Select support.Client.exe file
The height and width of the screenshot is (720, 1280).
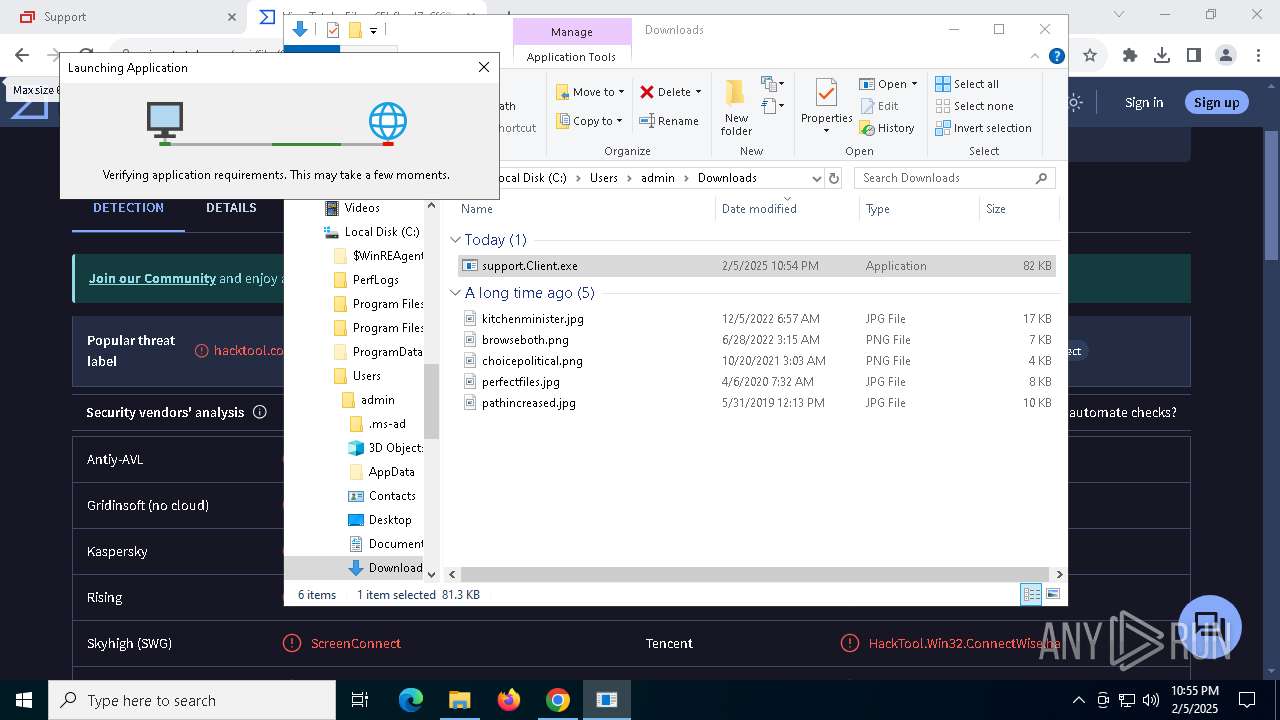757,266
